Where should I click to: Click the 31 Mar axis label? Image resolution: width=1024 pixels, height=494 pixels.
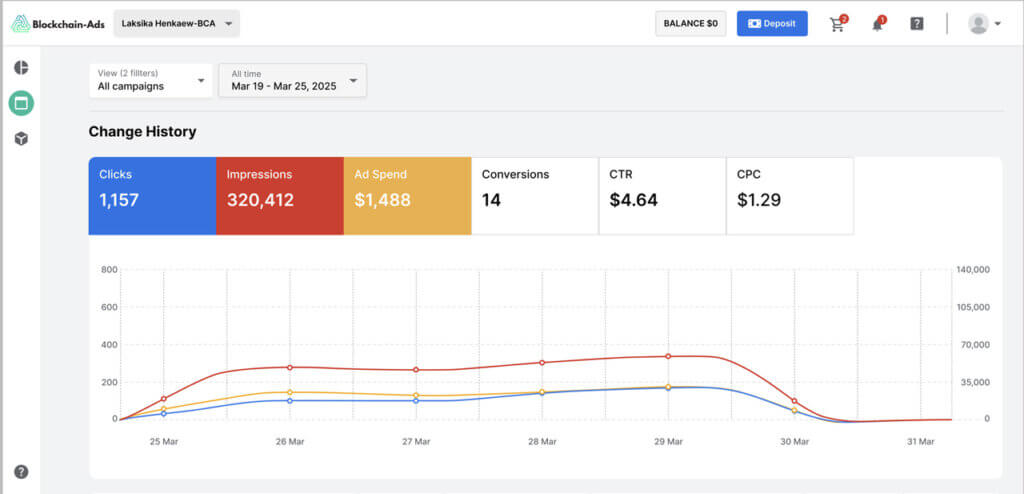920,442
